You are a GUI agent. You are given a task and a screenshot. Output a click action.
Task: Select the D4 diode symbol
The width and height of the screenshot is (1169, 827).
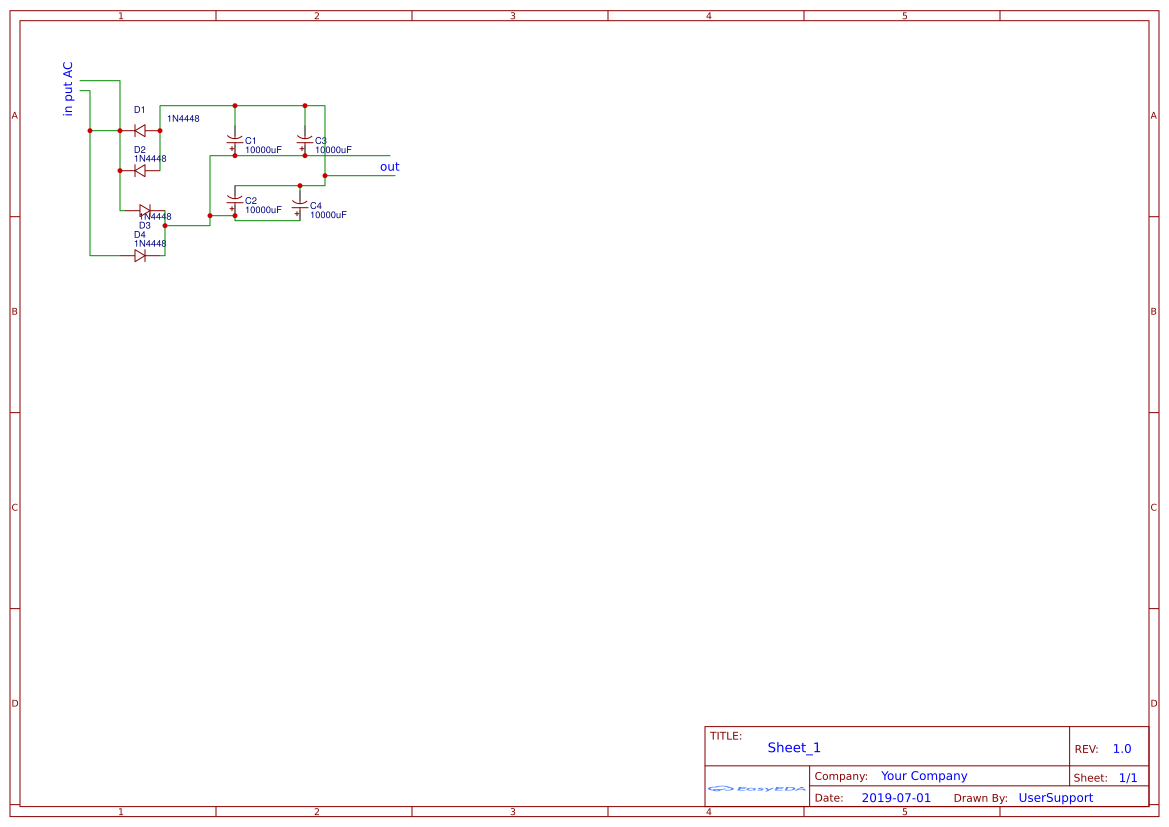click(140, 256)
